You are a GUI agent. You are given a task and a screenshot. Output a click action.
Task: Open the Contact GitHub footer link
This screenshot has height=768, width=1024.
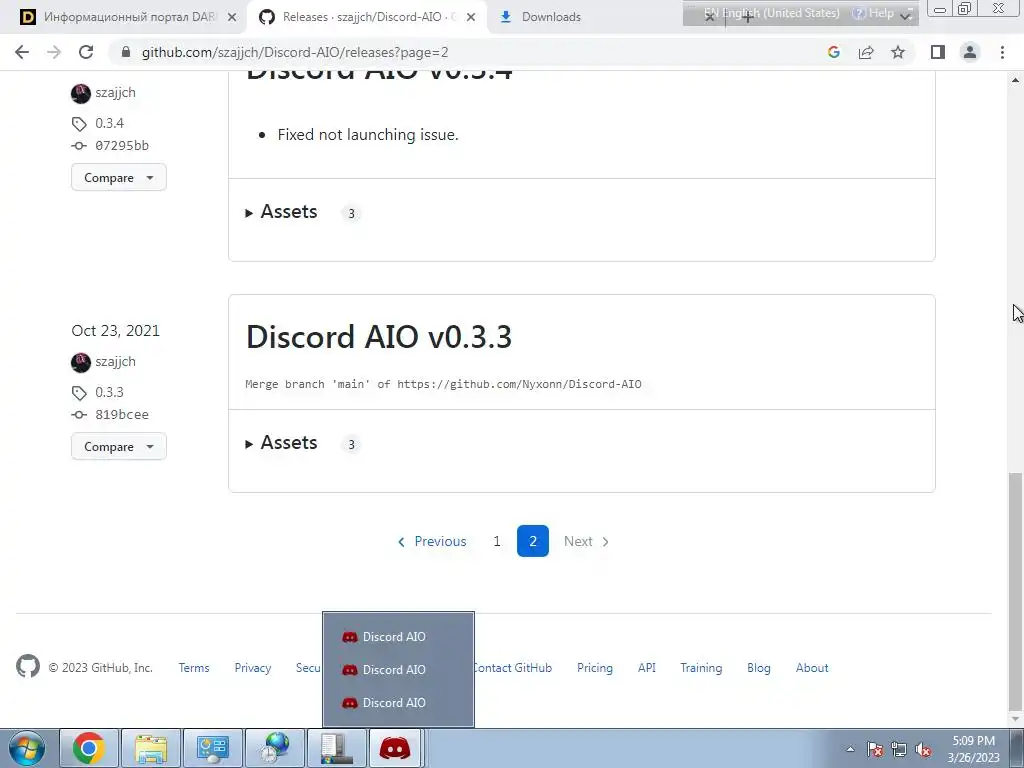[x=513, y=668]
